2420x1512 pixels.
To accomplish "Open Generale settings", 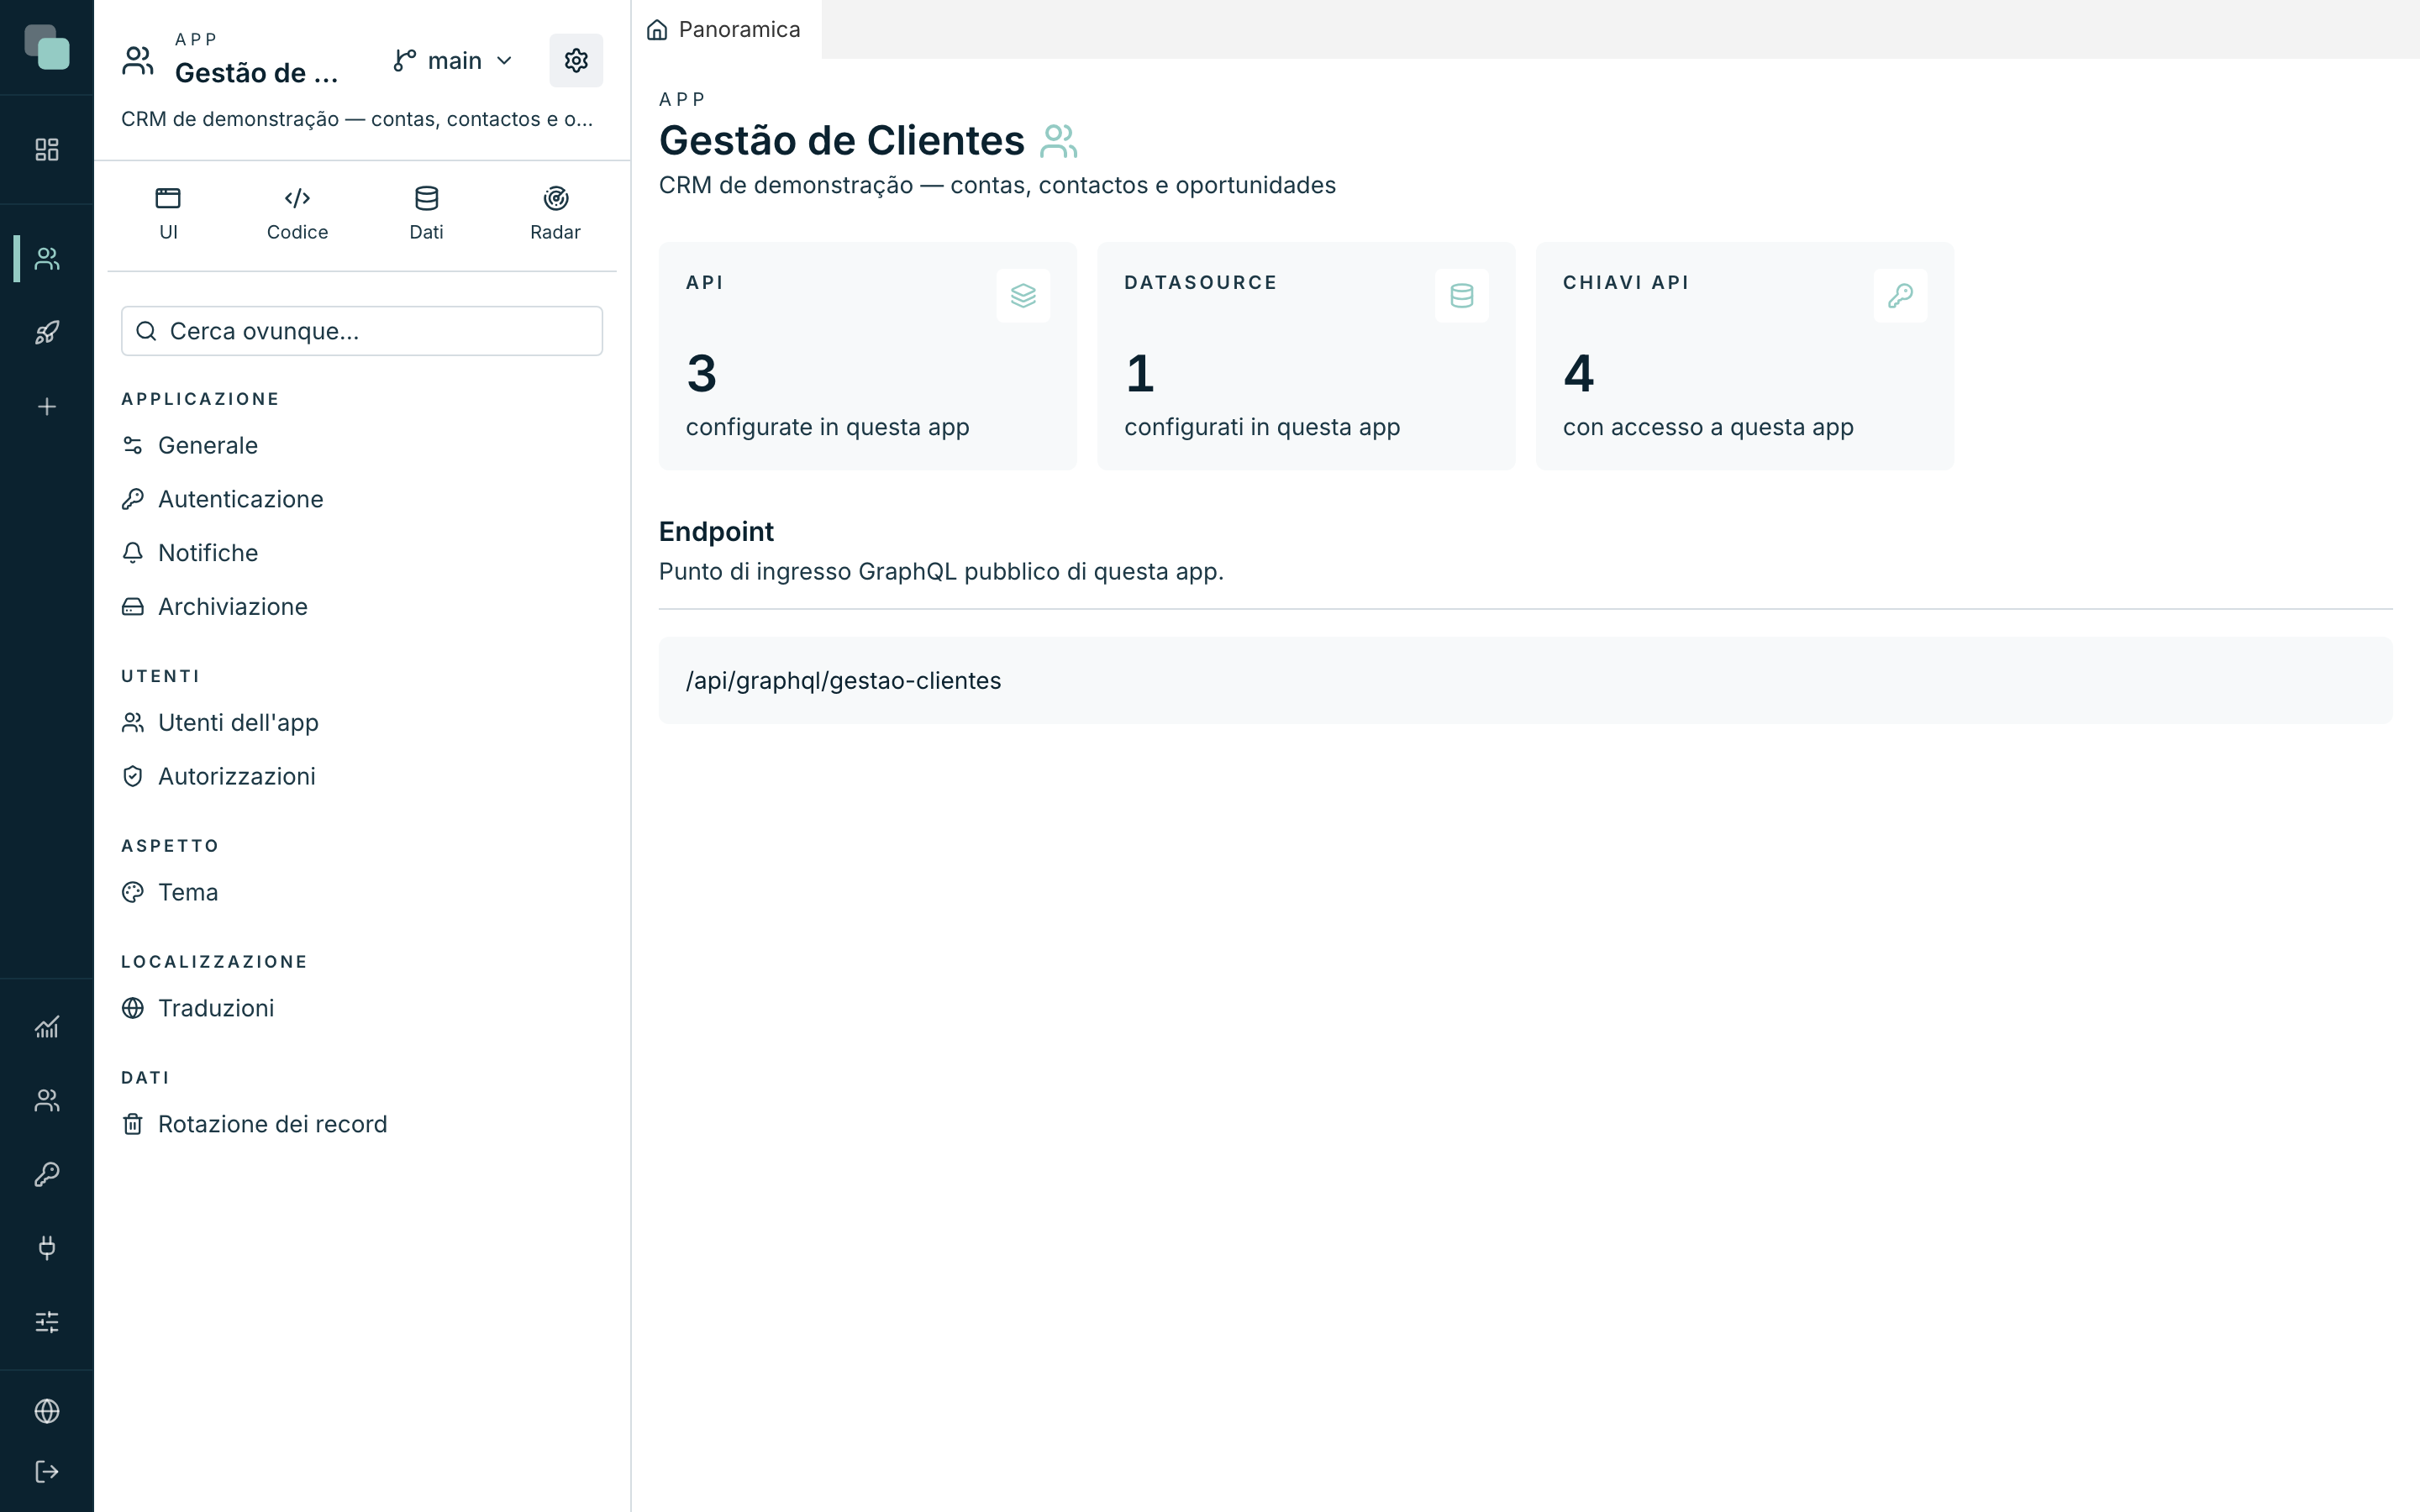I will click(x=362, y=445).
